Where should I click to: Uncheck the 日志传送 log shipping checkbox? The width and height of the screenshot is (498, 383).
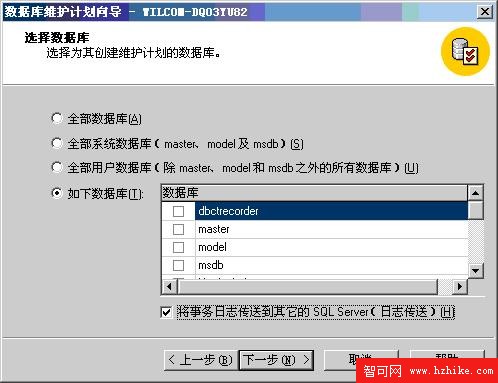[166, 312]
